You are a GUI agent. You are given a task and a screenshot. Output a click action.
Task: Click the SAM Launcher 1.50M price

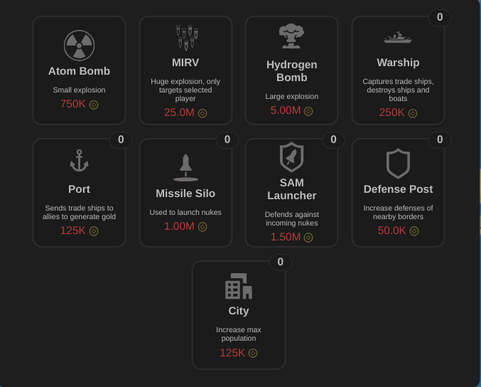[286, 237]
